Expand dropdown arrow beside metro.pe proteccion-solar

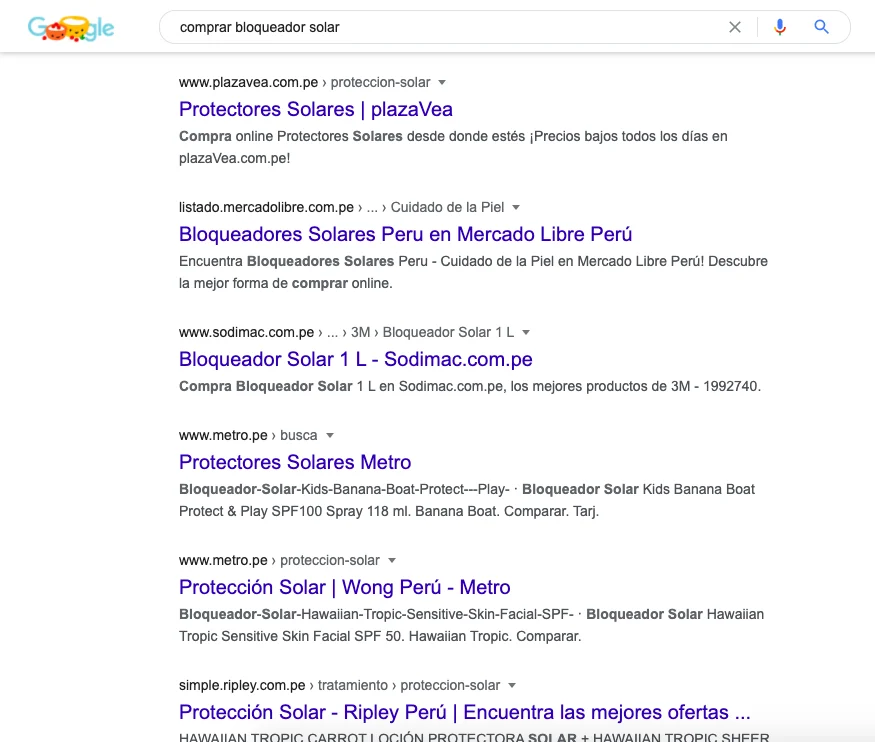pos(392,560)
